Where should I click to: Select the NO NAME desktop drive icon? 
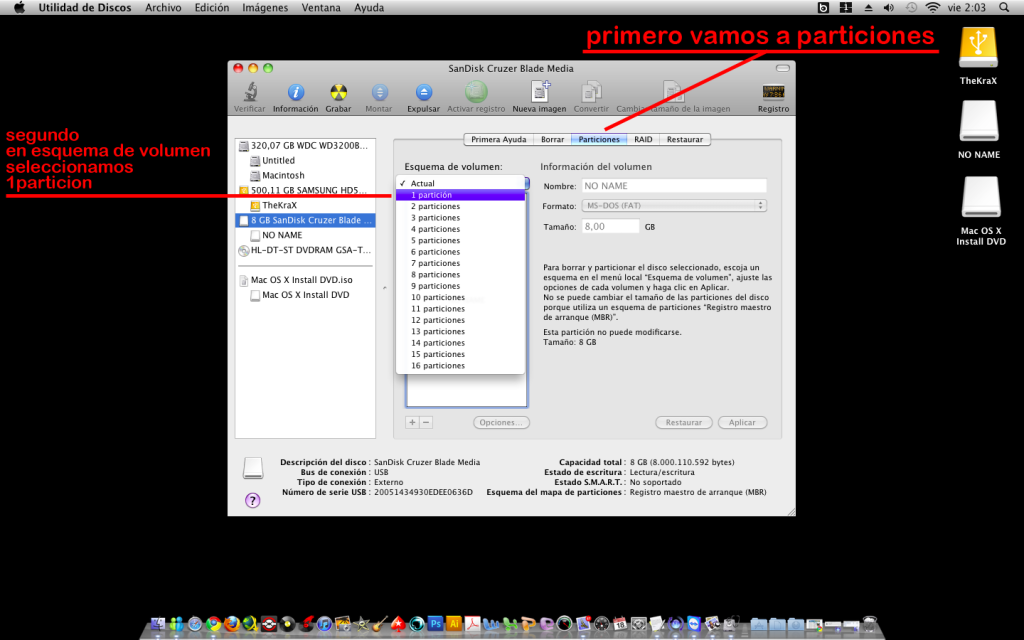click(978, 121)
